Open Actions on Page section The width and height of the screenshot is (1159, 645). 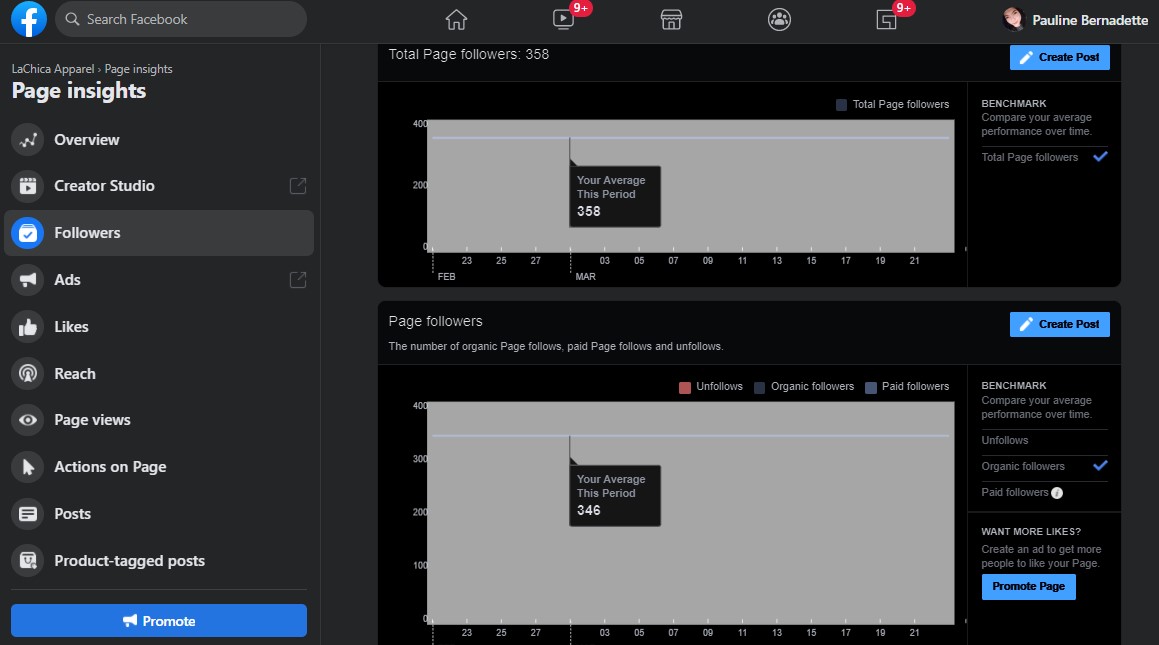[x=159, y=467]
